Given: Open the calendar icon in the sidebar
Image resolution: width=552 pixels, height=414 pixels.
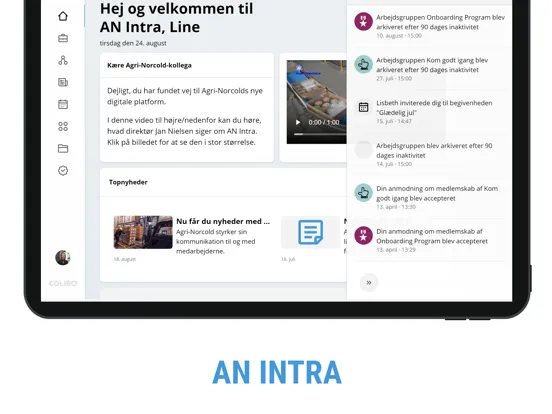Looking at the screenshot, I should point(63,105).
